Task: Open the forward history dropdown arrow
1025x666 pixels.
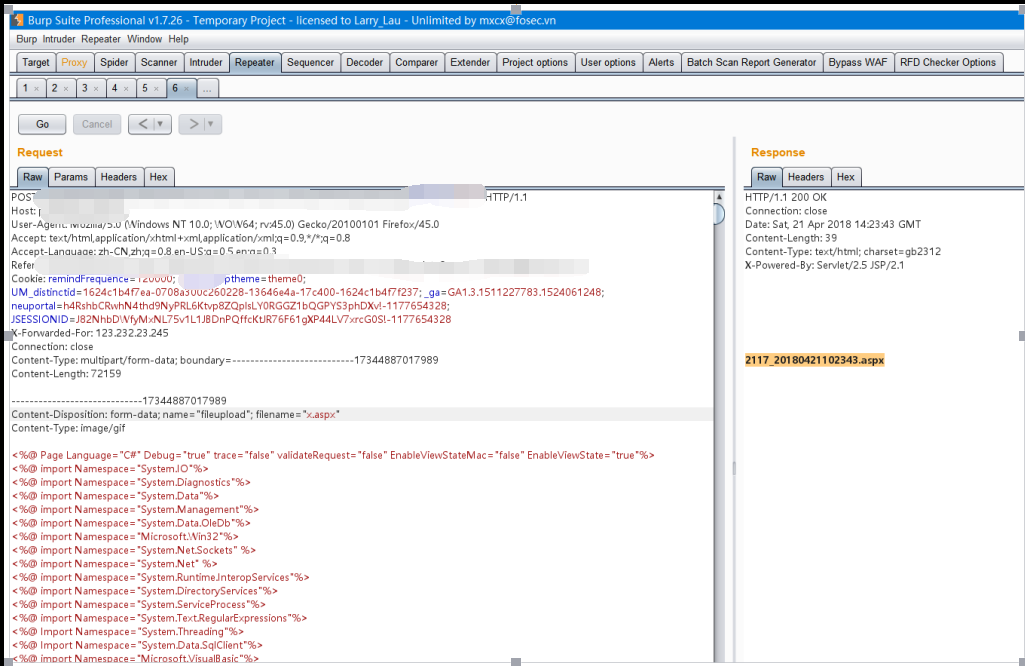Action: (210, 124)
